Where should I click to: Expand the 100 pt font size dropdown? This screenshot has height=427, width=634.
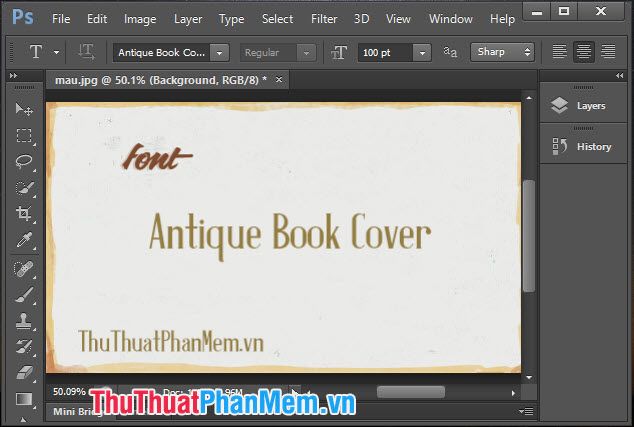click(x=422, y=53)
